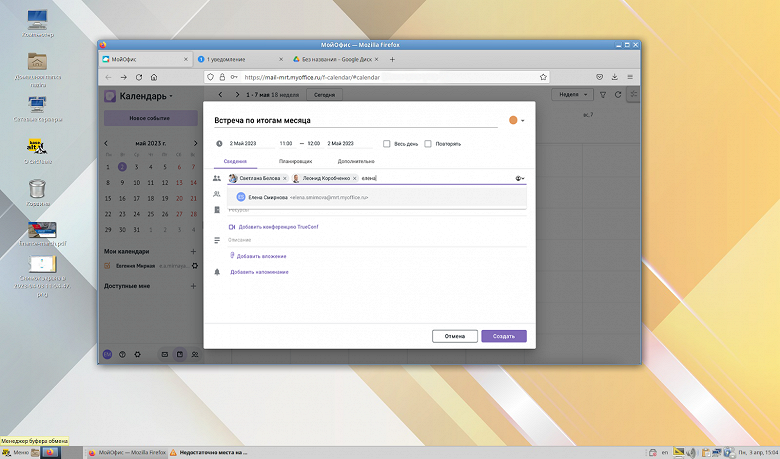The width and height of the screenshot is (780, 459).
Task: Check the Повторять checkbox
Action: [x=428, y=143]
